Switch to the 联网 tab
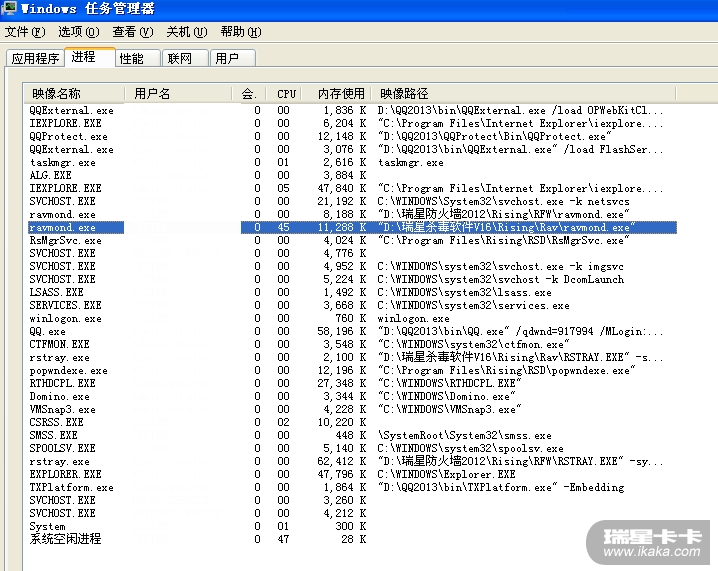Image resolution: width=718 pixels, height=571 pixels. tap(180, 59)
